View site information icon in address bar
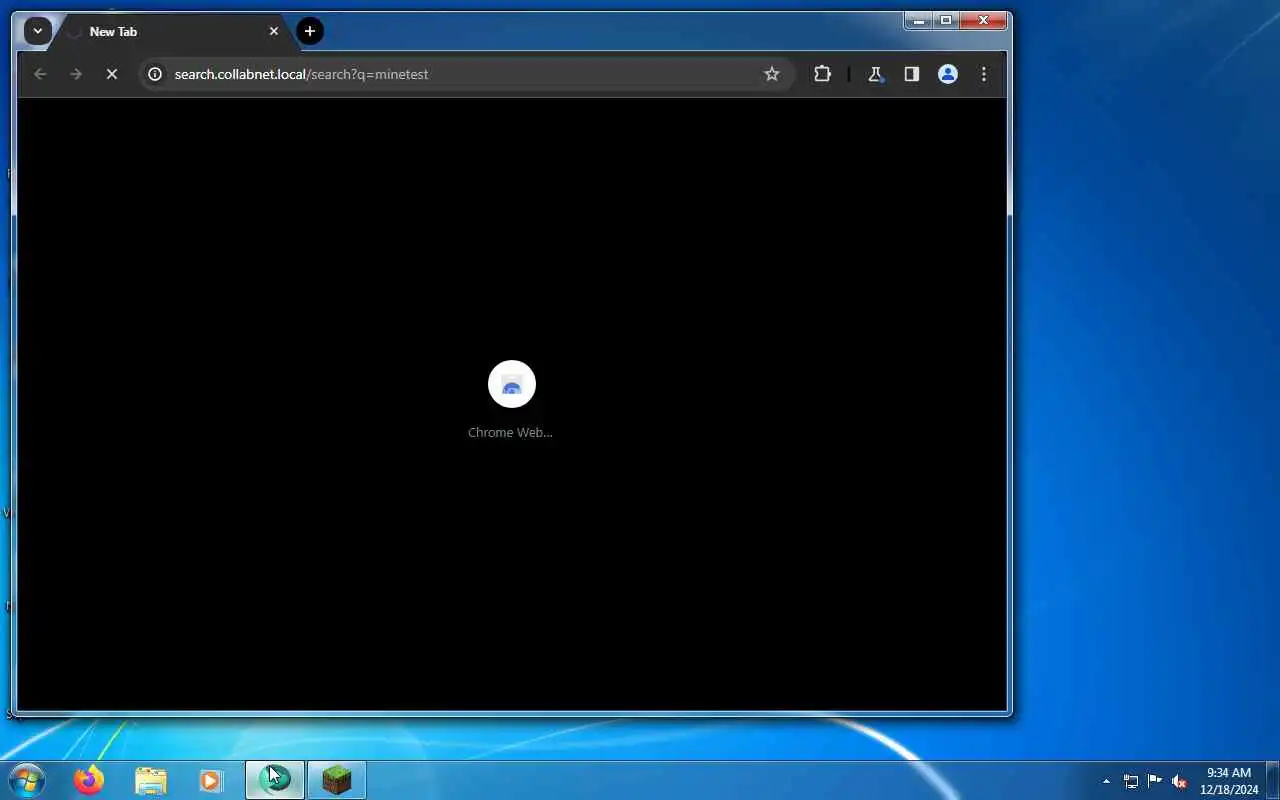The width and height of the screenshot is (1280, 800). click(155, 74)
